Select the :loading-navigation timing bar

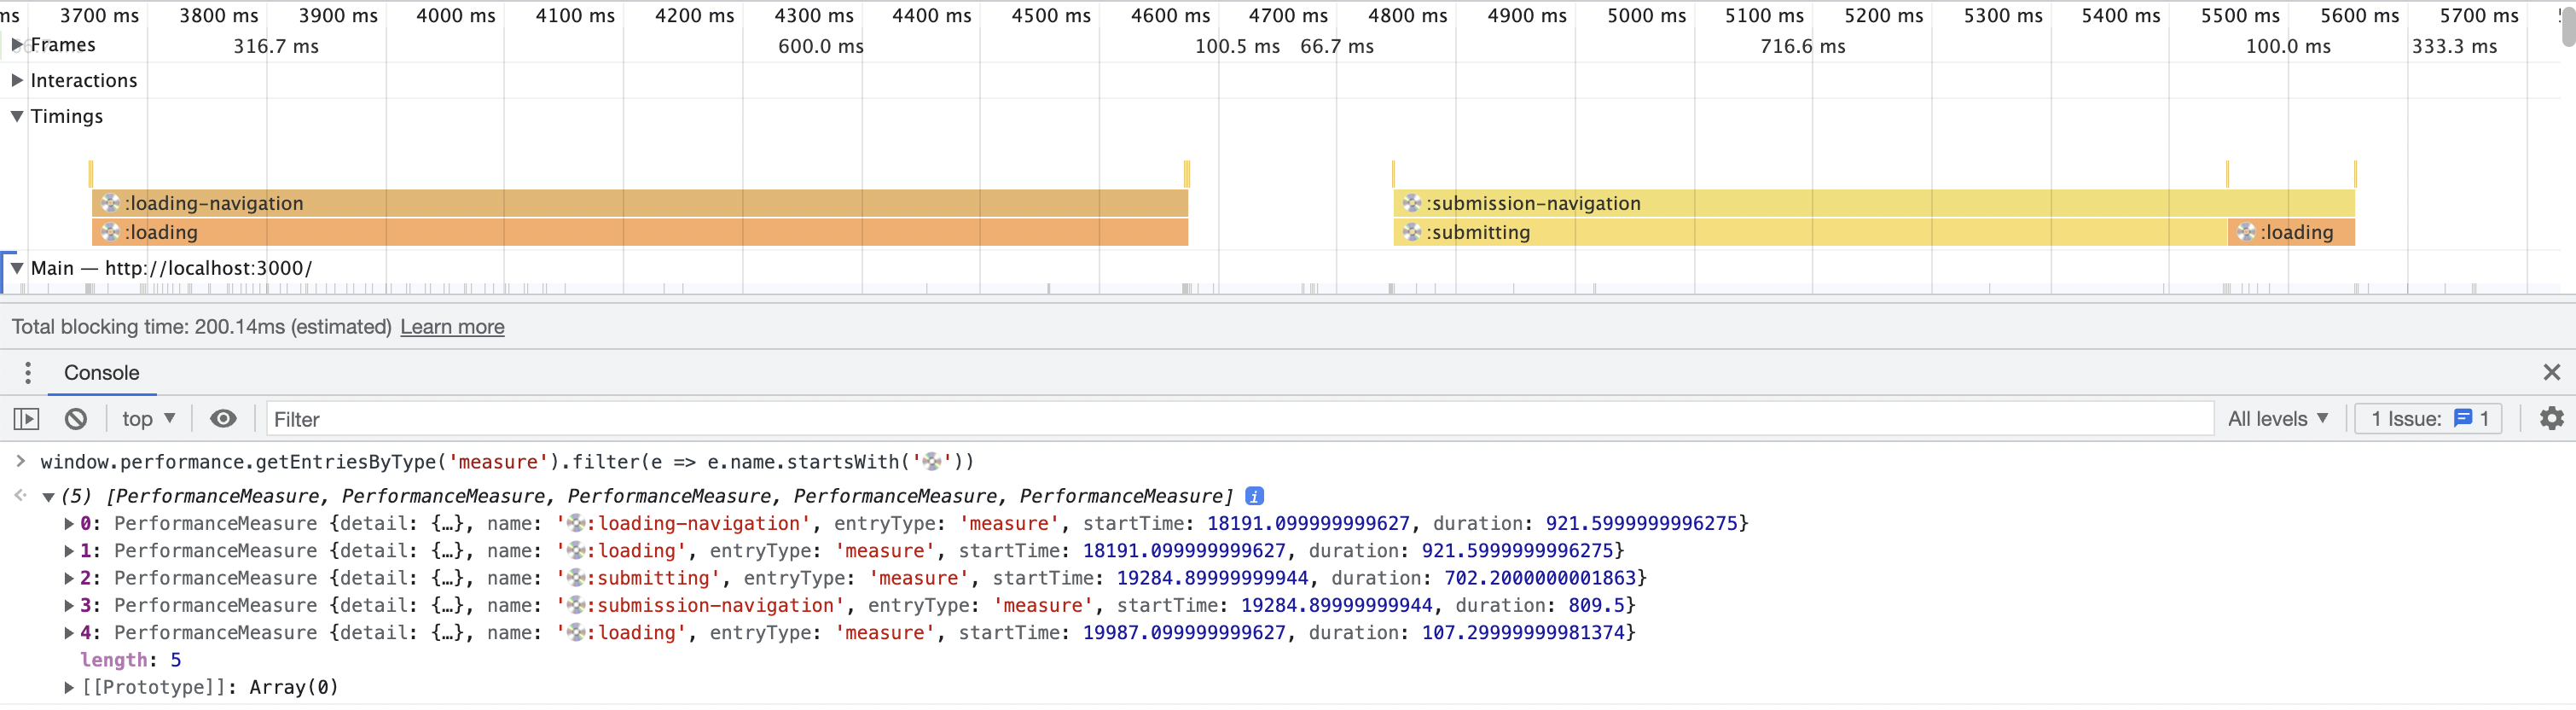pos(640,203)
